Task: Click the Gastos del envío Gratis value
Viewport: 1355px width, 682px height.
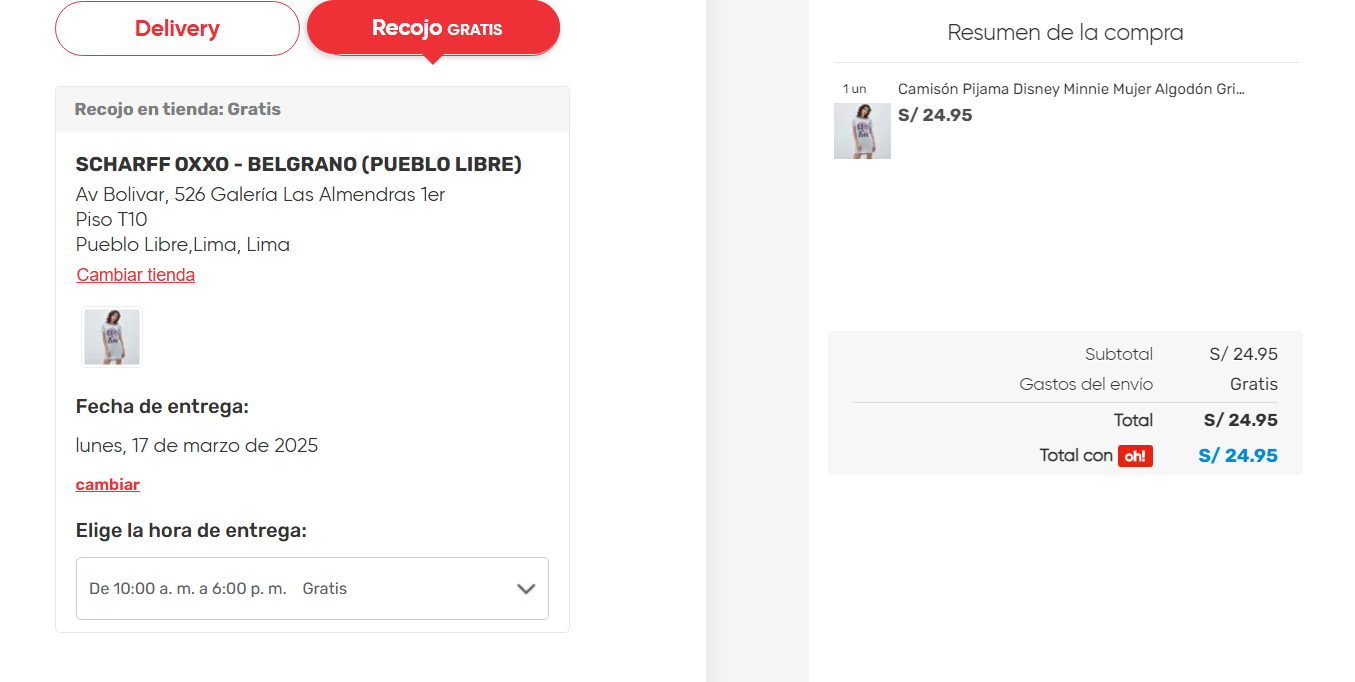Action: pyautogui.click(x=1254, y=384)
